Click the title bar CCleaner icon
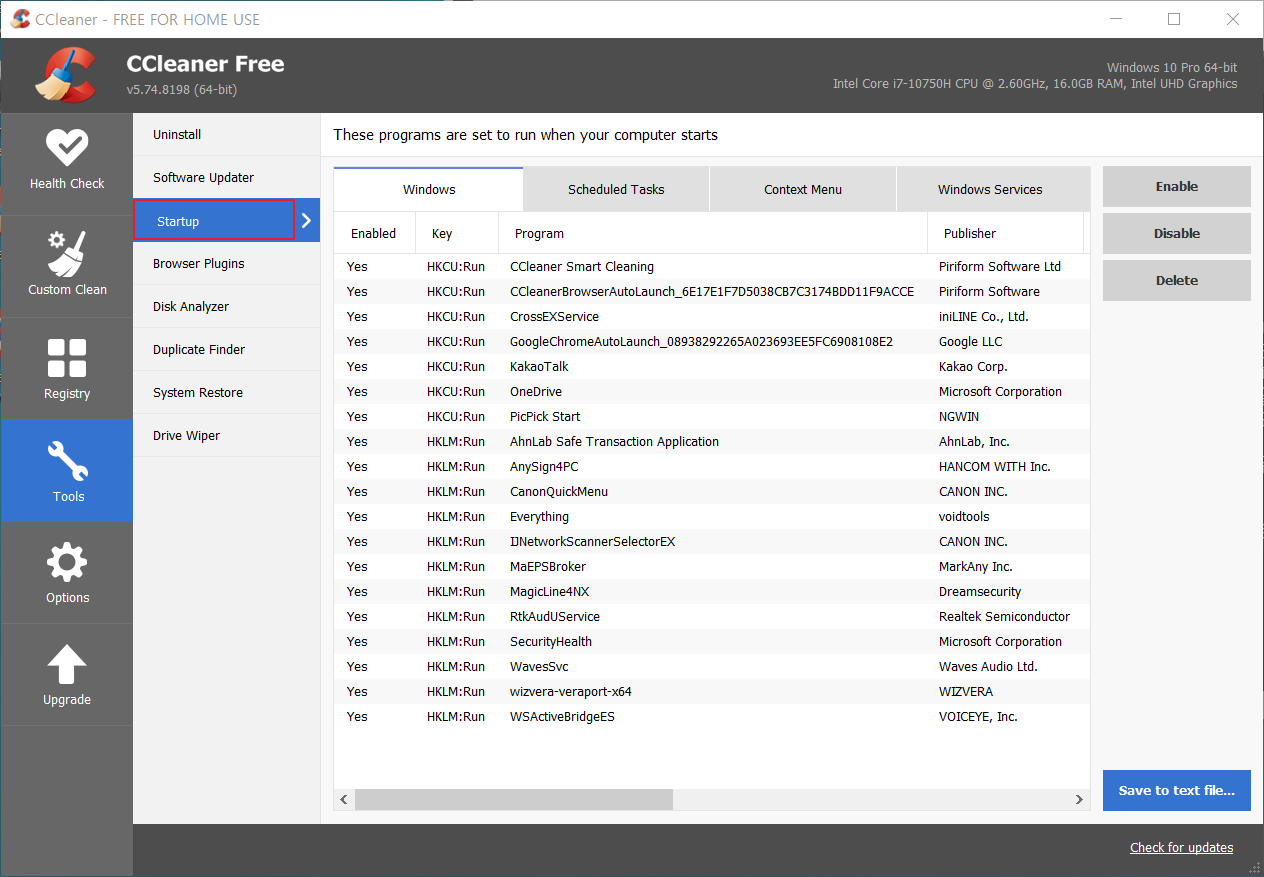Viewport: 1264px width, 877px height. pos(19,19)
